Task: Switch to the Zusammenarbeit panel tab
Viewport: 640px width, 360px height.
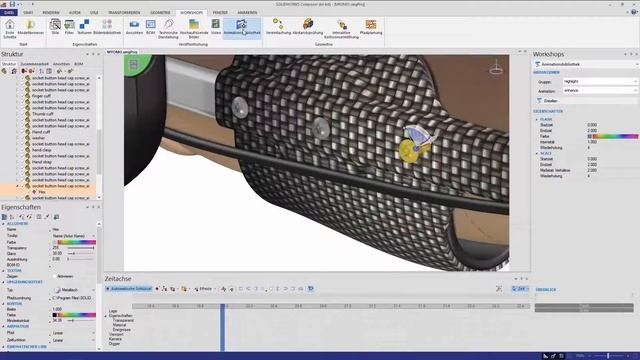Action: pos(34,64)
